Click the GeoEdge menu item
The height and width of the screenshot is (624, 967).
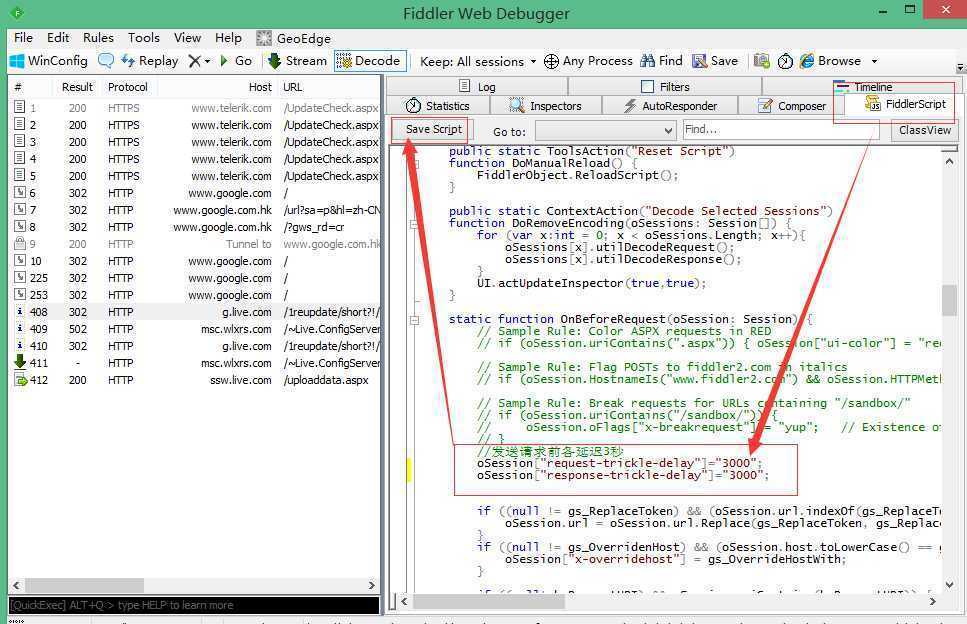[x=294, y=38]
